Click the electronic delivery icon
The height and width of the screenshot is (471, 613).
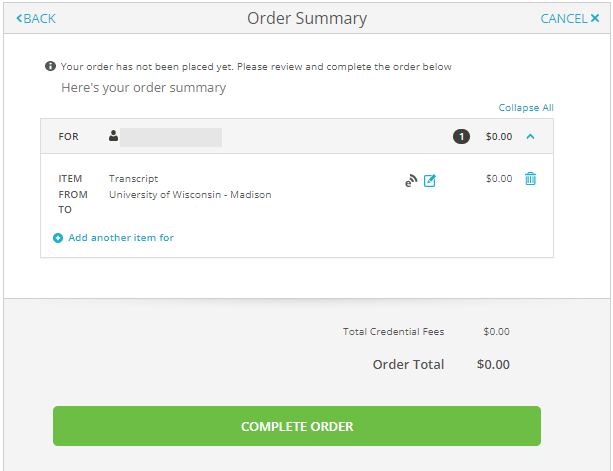click(x=411, y=181)
